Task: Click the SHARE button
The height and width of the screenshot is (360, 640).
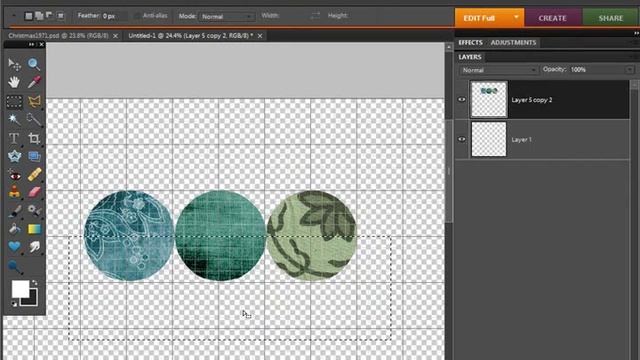Action: [x=611, y=18]
